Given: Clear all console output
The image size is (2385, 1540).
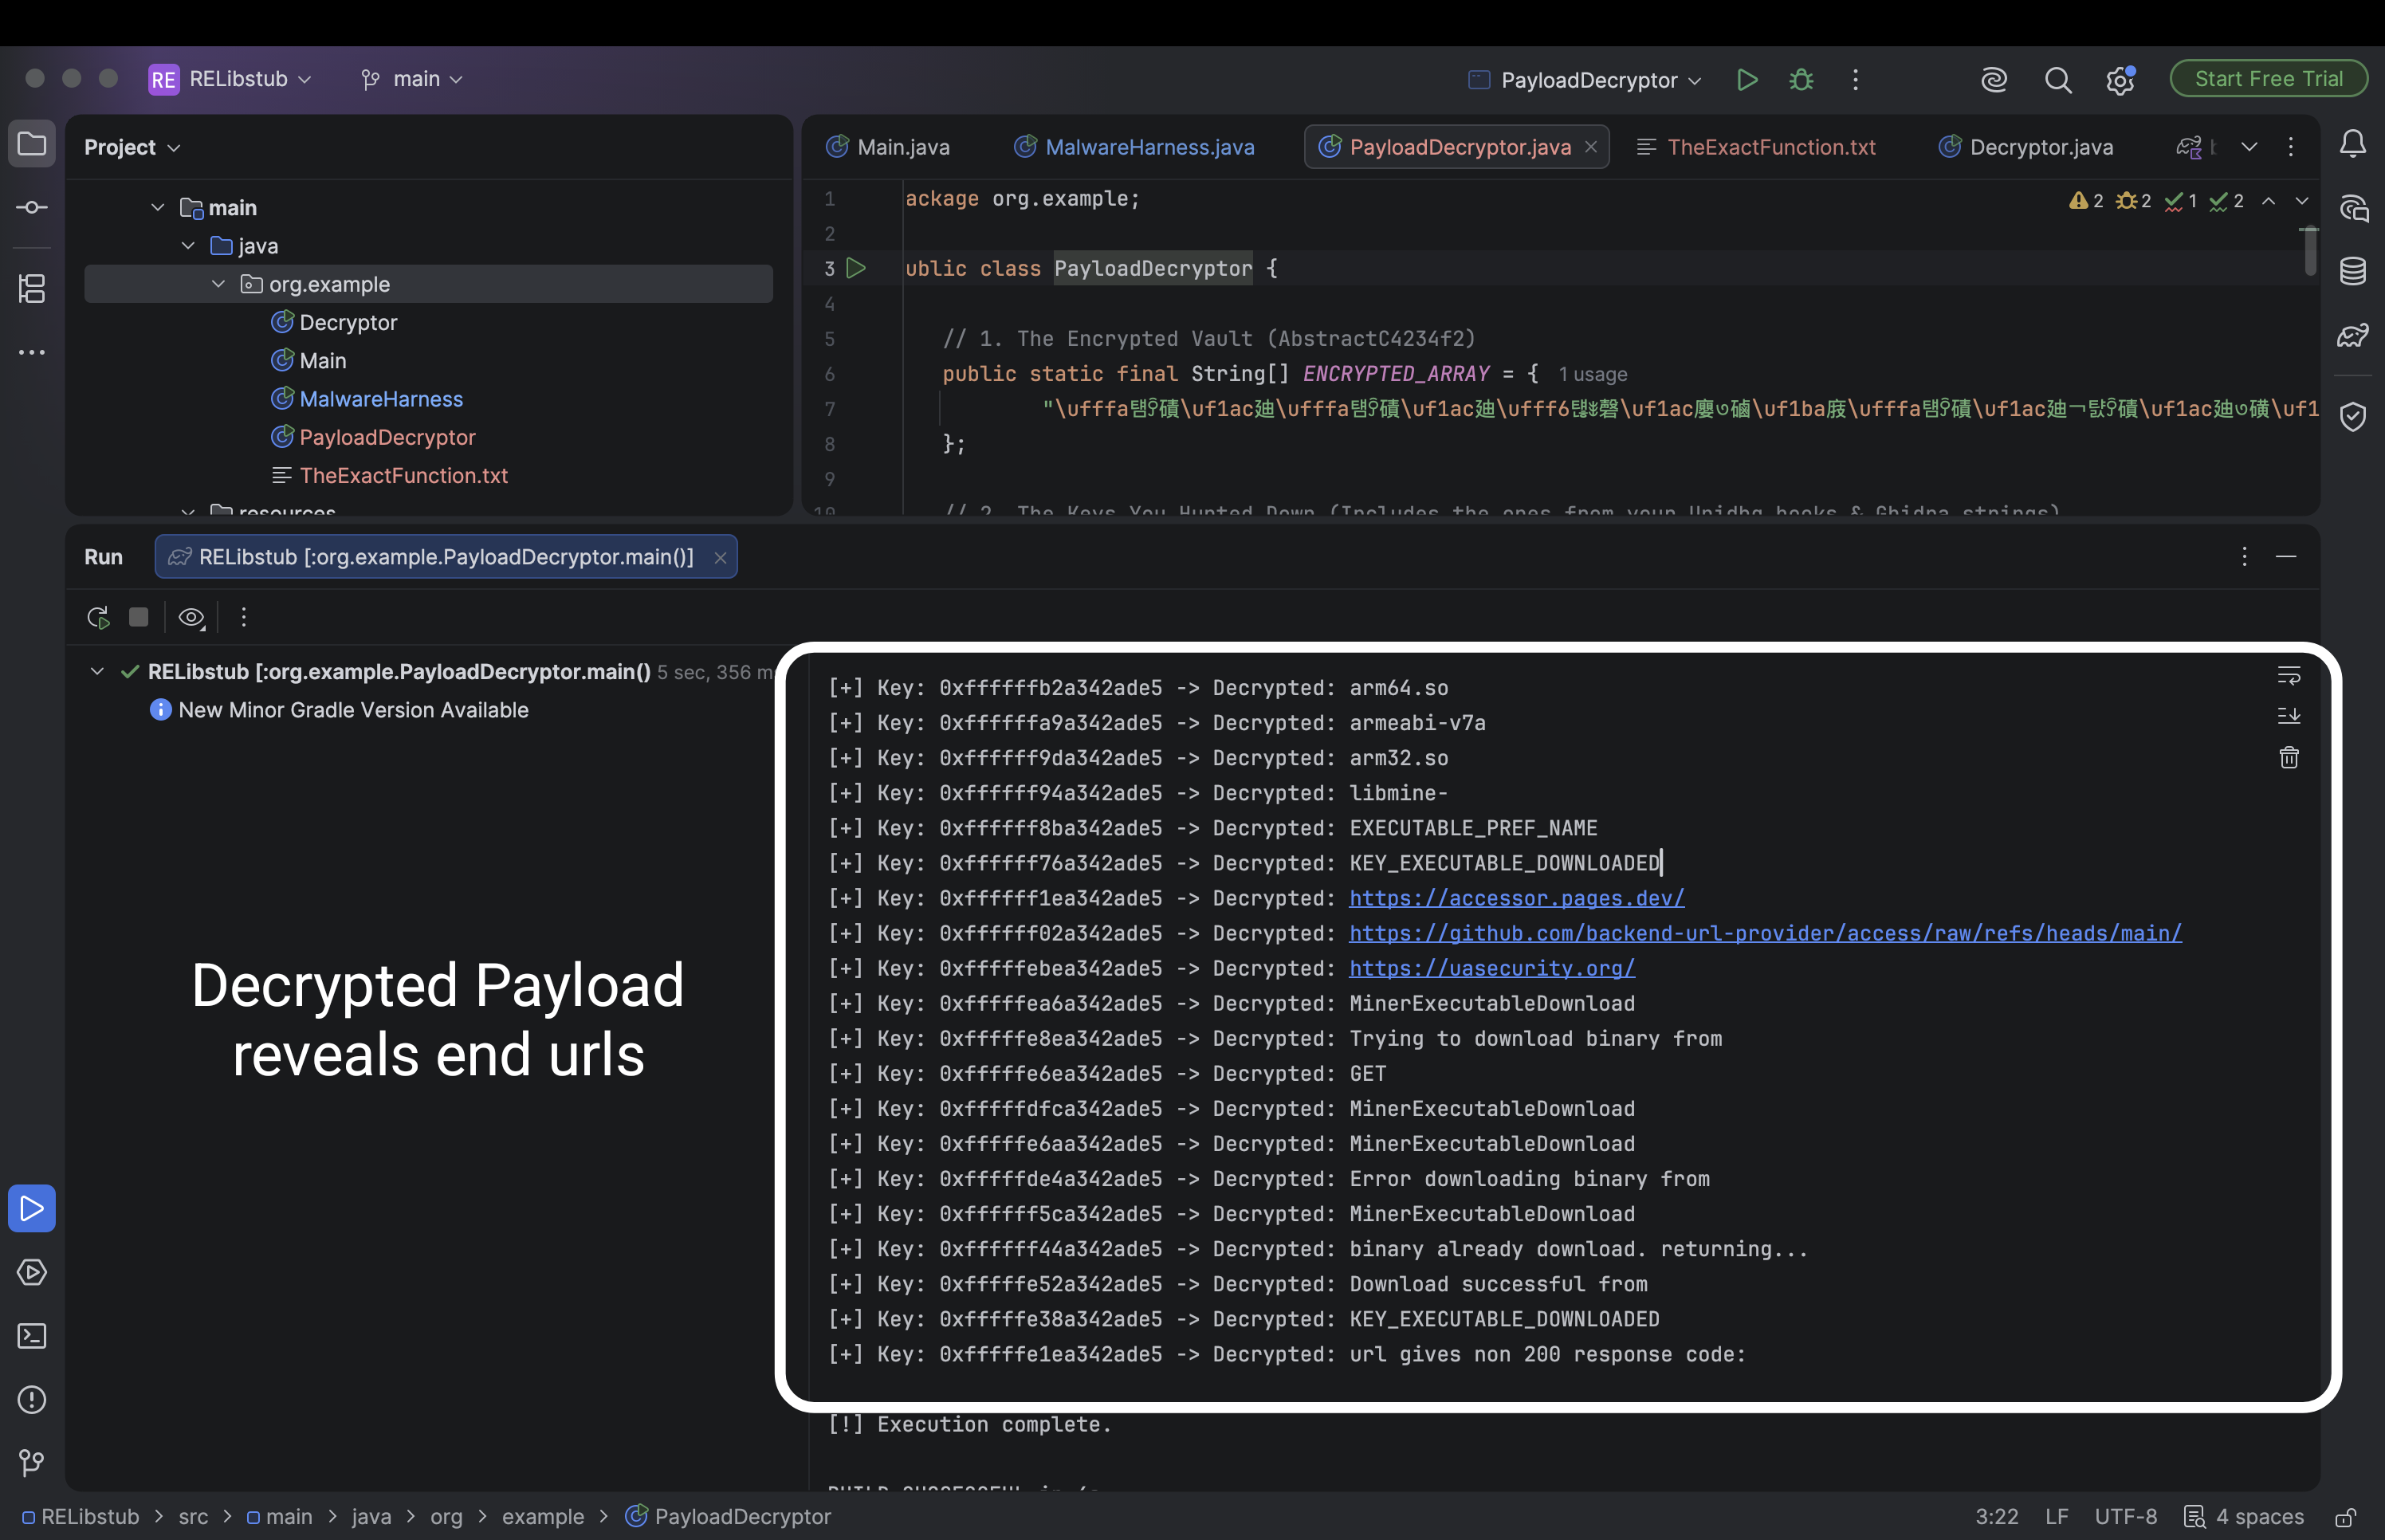Looking at the screenshot, I should [2289, 757].
